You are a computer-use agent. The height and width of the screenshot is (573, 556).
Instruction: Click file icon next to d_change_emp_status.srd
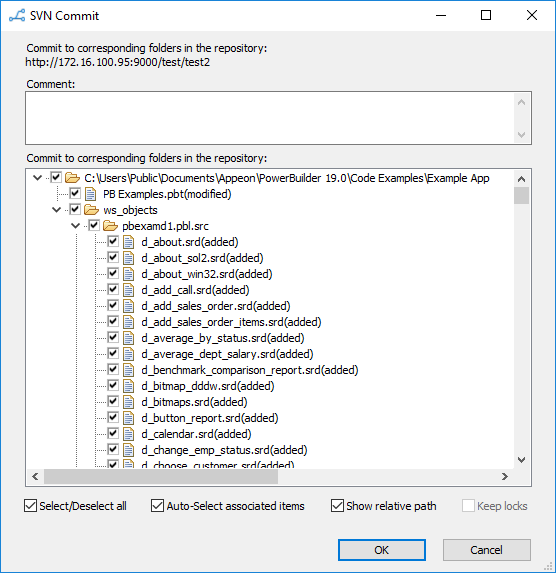click(128, 450)
